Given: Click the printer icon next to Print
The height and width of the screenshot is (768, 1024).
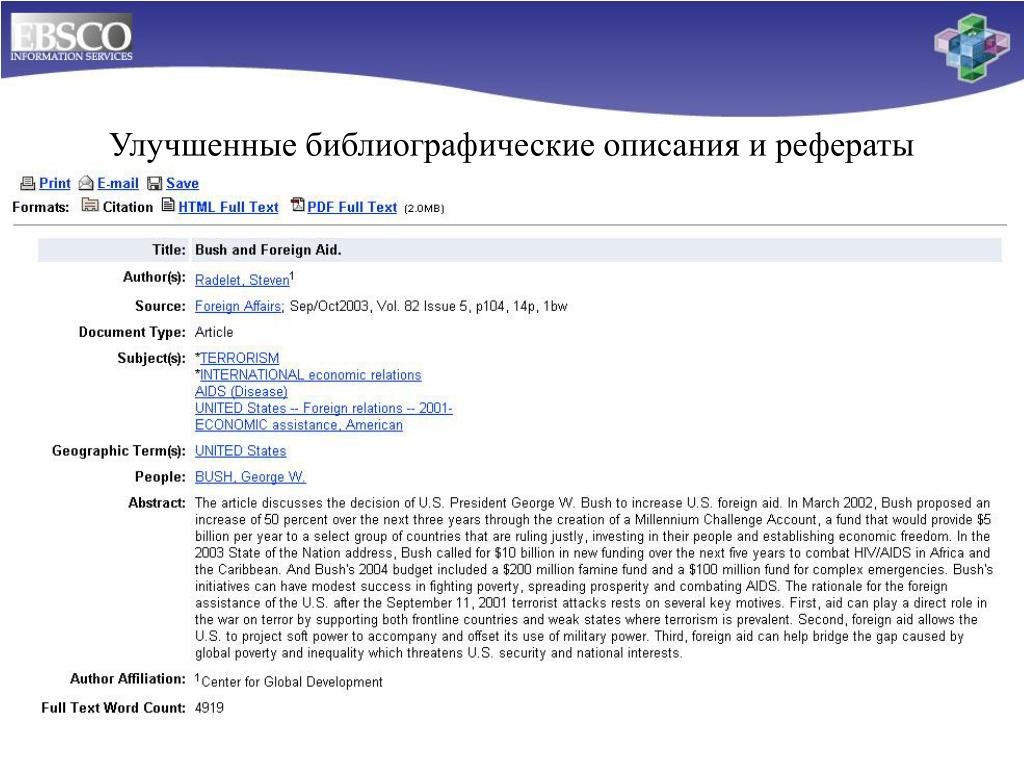Looking at the screenshot, I should pos(27,184).
